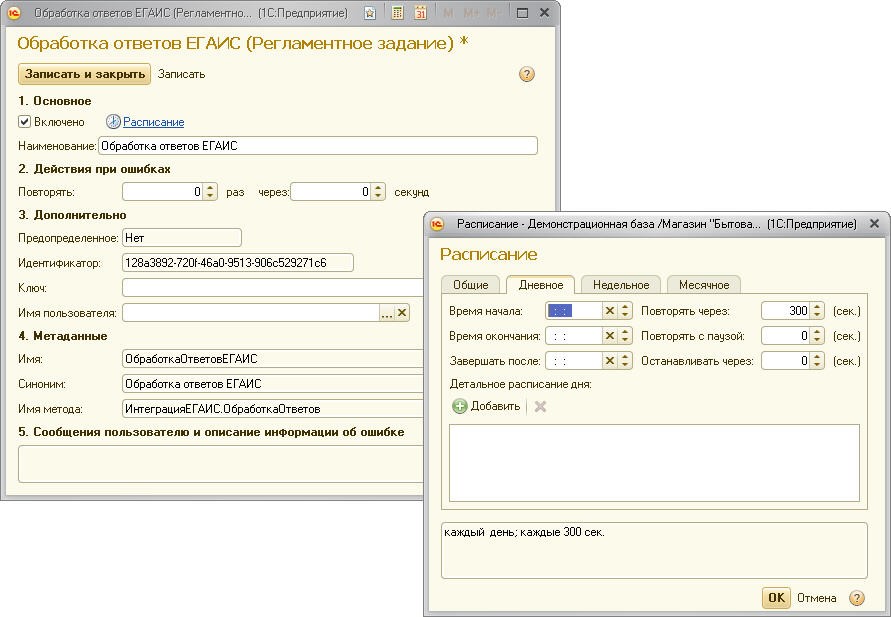The width and height of the screenshot is (891, 617).
Task: Clear the Время окончания value
Action: point(610,336)
